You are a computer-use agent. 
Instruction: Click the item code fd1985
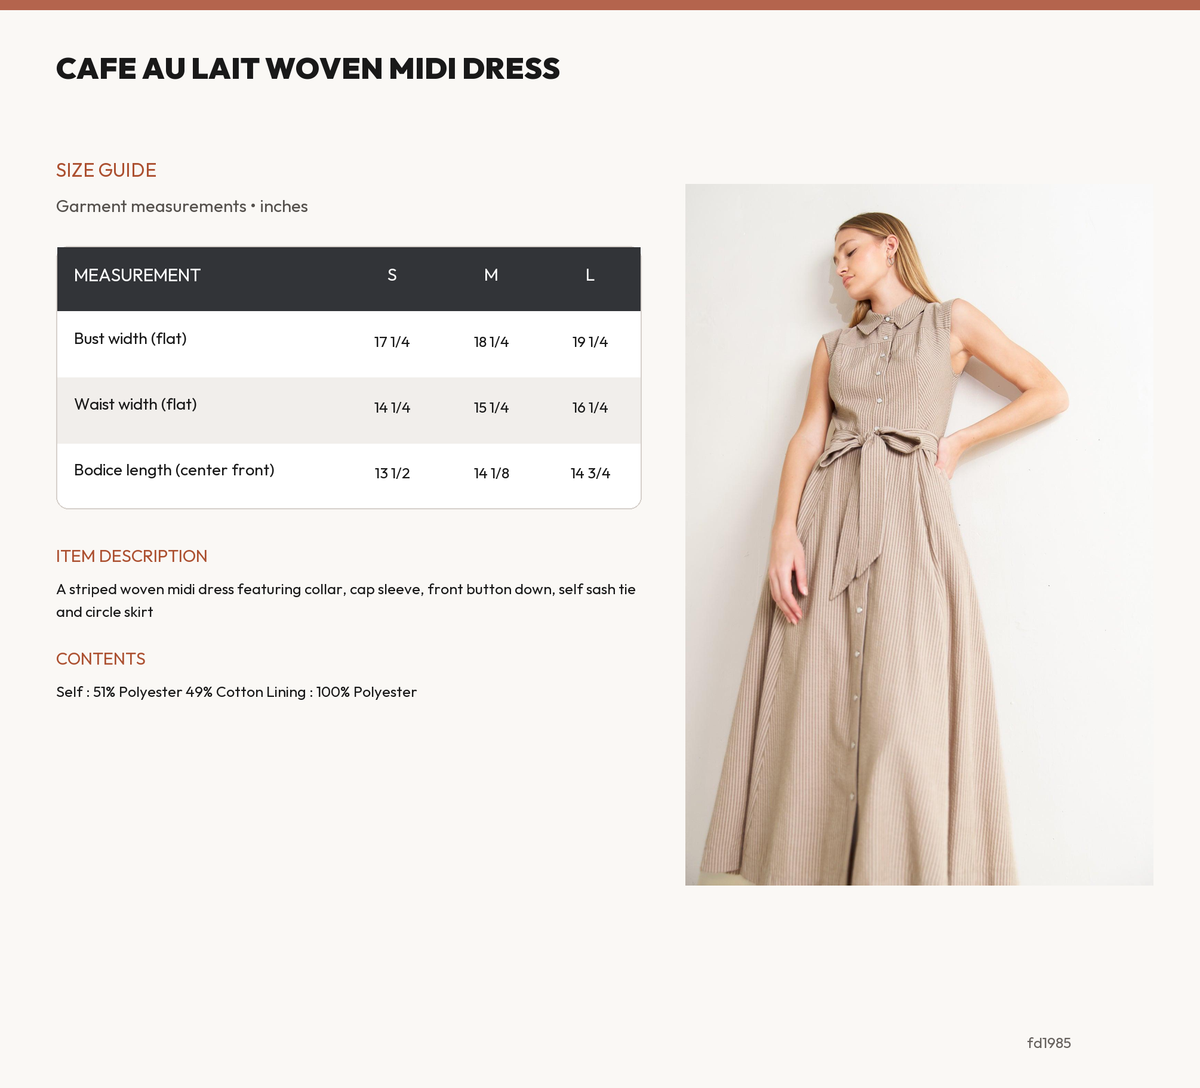pyautogui.click(x=1049, y=1043)
